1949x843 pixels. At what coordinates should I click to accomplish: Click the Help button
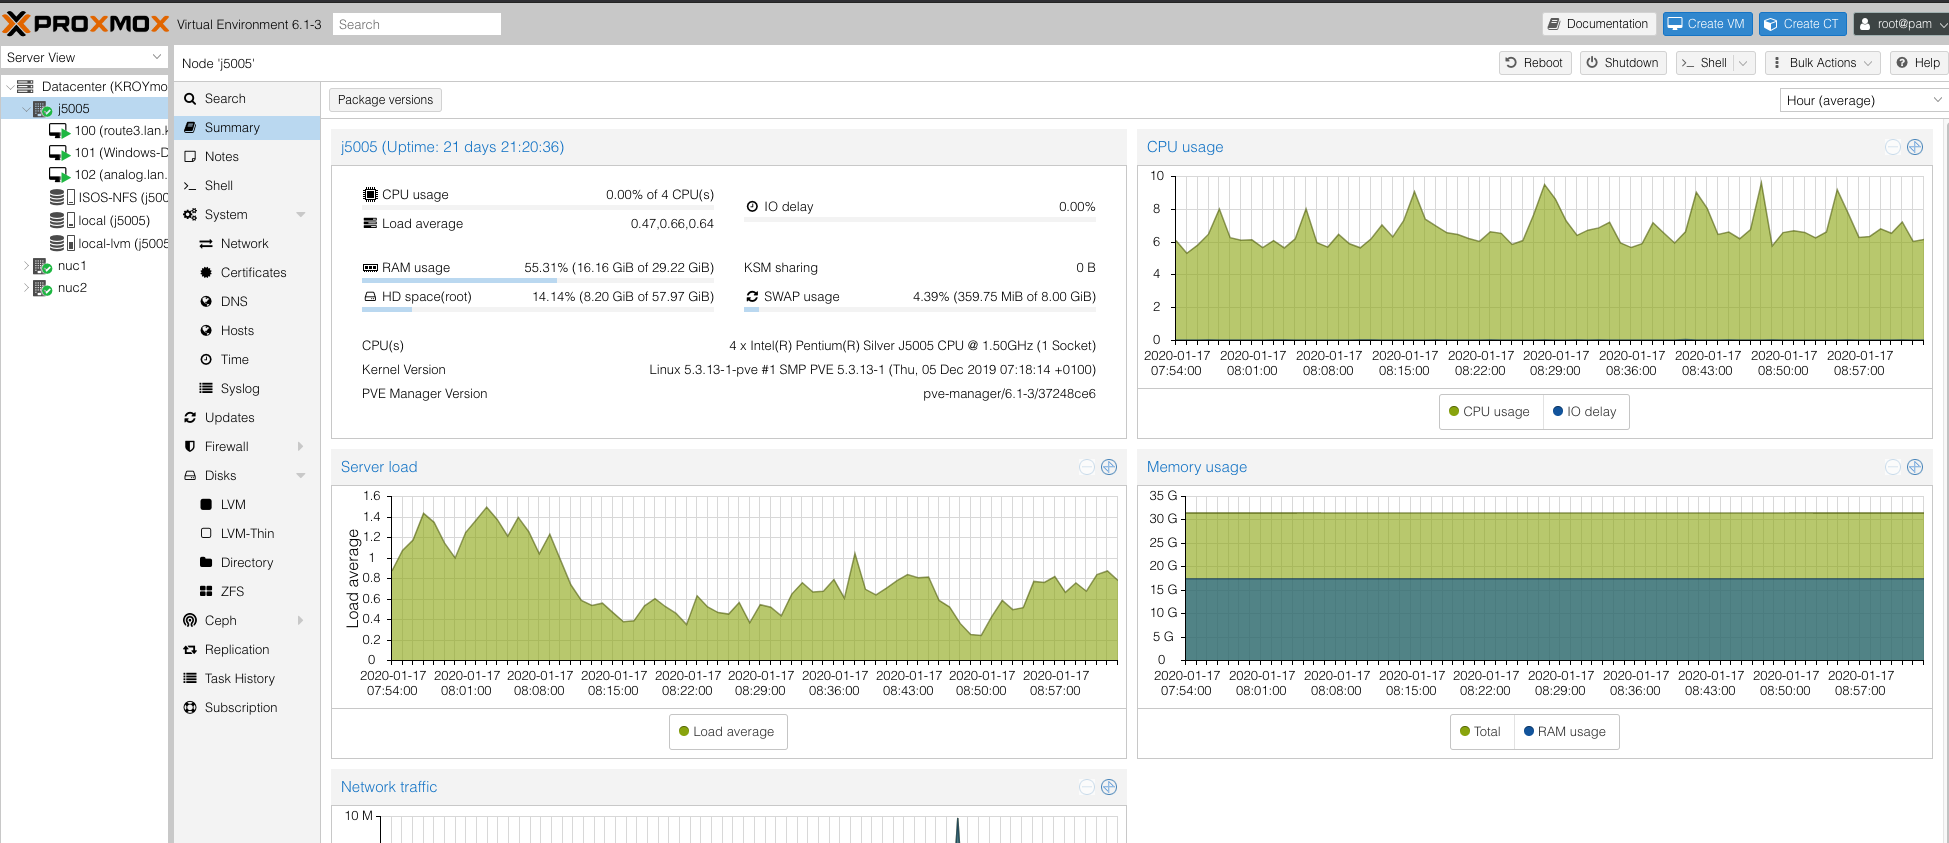click(x=1918, y=63)
